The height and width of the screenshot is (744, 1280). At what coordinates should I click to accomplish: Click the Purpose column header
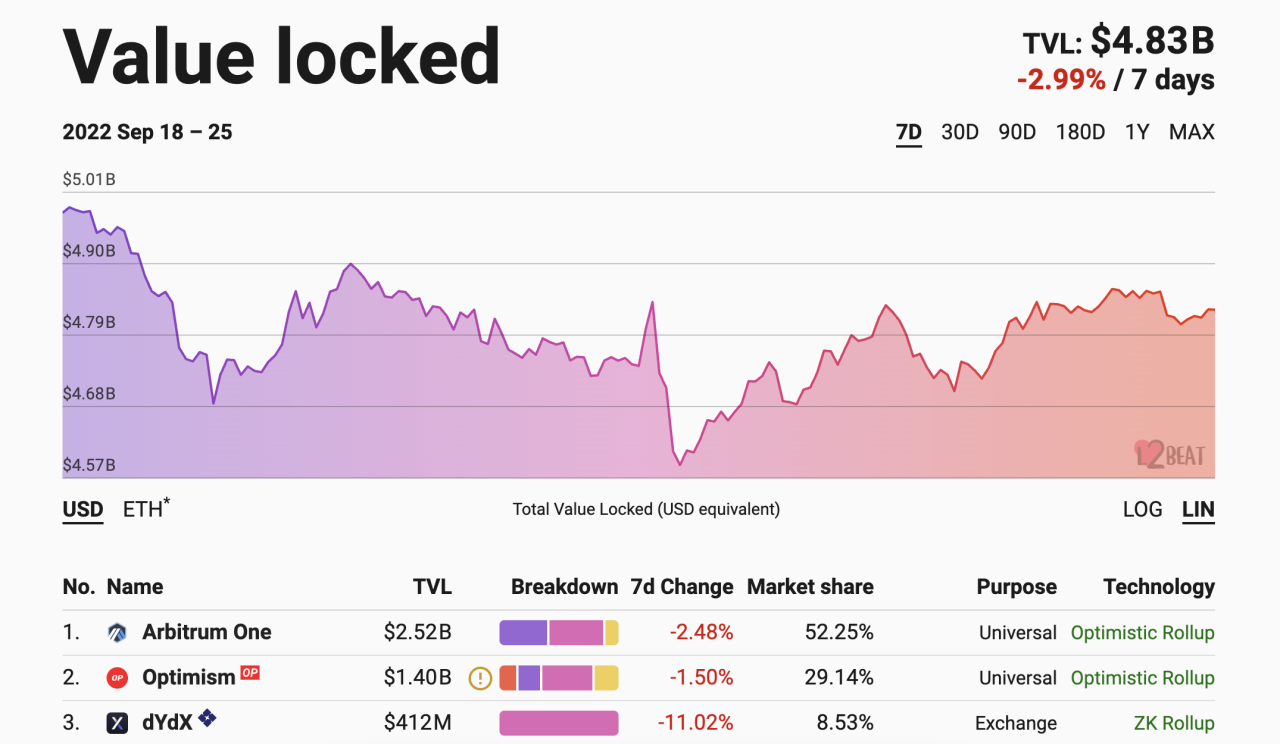tap(1017, 587)
